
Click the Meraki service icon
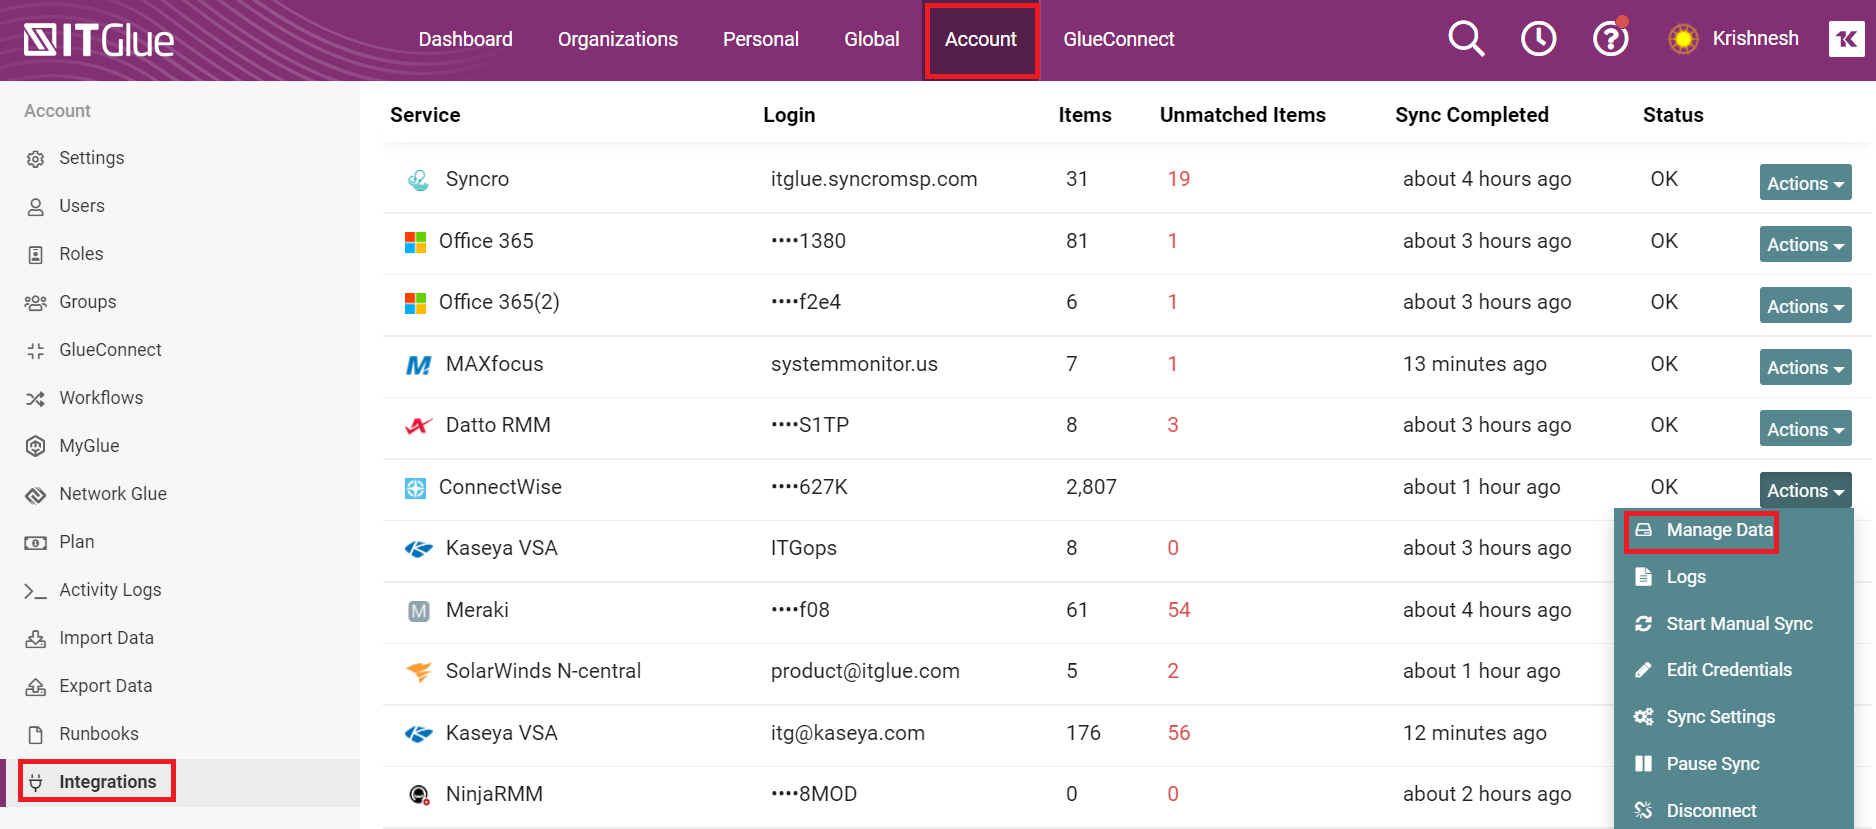coord(418,611)
